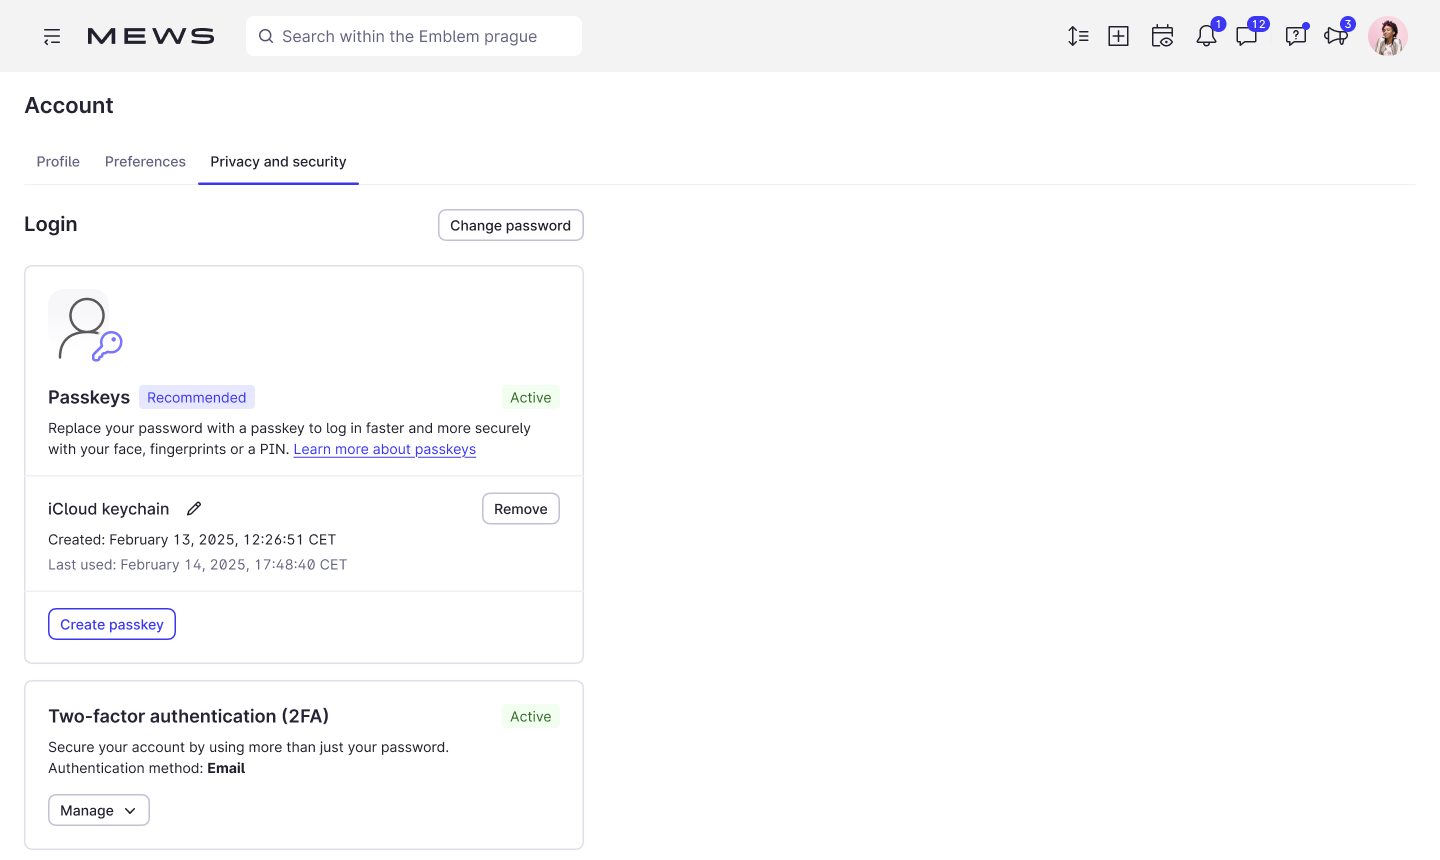This screenshot has width=1440, height=860.
Task: Switch to the Preferences tab
Action: coord(145,161)
